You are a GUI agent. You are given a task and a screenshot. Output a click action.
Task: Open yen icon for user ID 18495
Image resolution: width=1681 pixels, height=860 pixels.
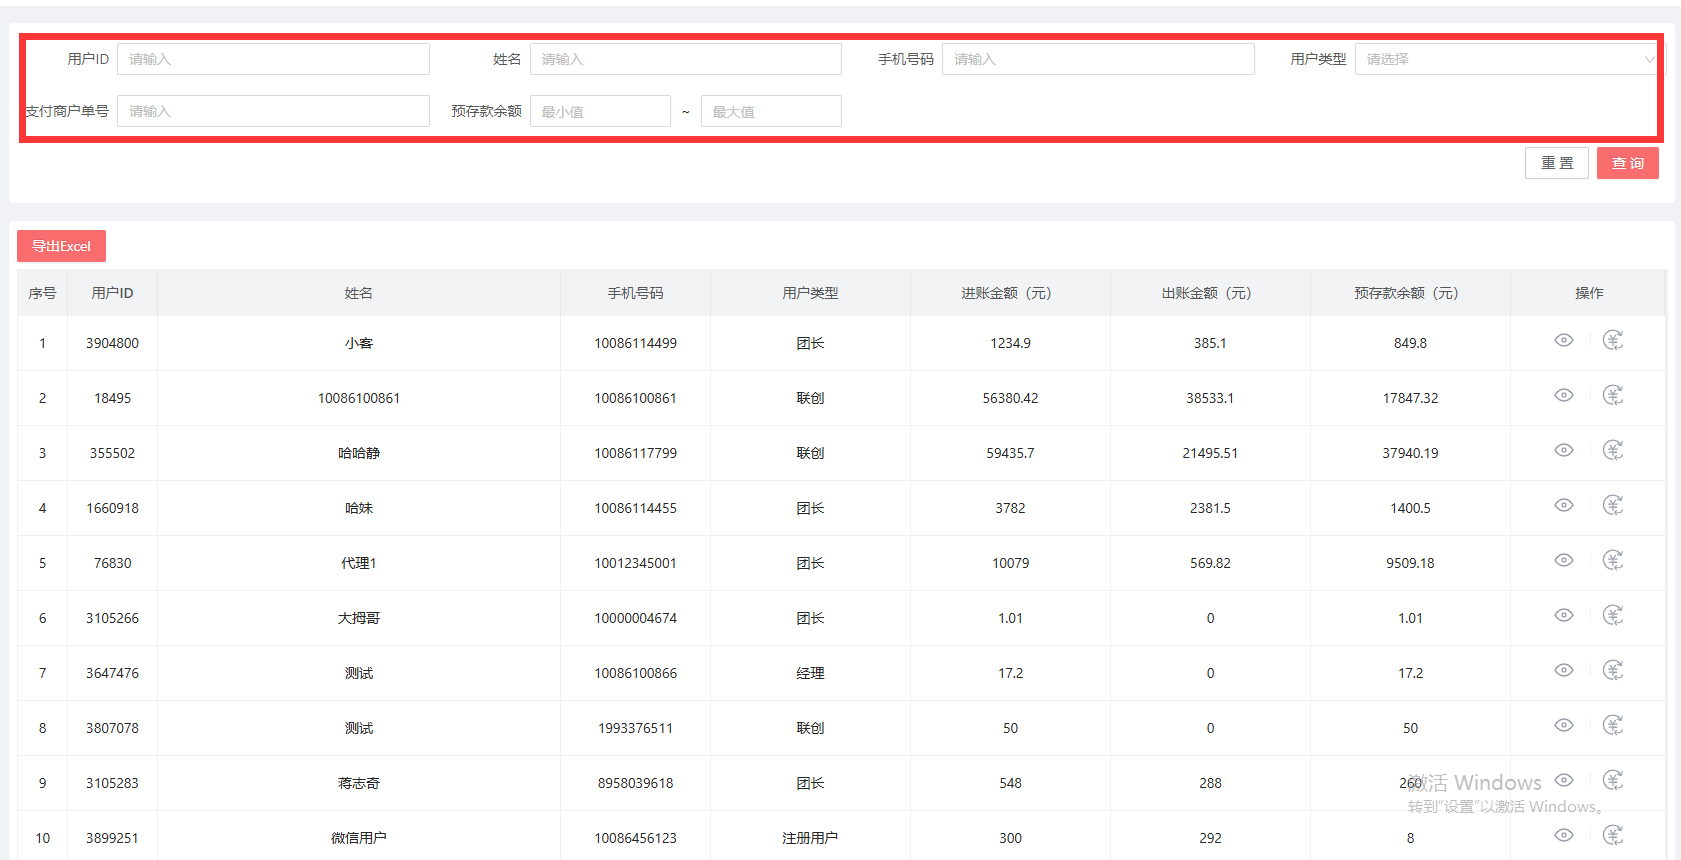pyautogui.click(x=1613, y=395)
